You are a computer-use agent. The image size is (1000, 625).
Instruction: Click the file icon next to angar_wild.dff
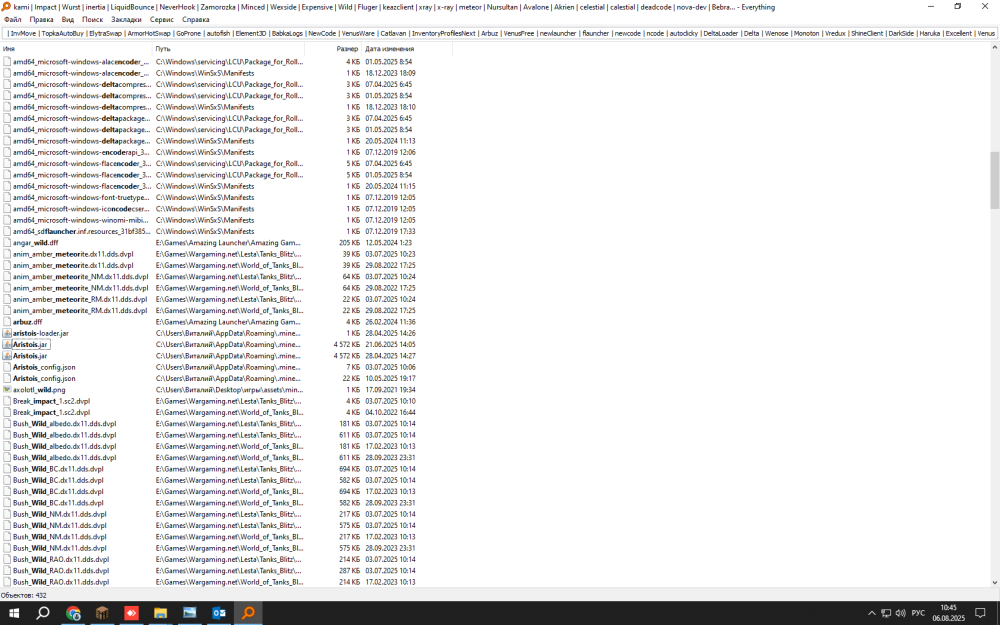(x=7, y=242)
